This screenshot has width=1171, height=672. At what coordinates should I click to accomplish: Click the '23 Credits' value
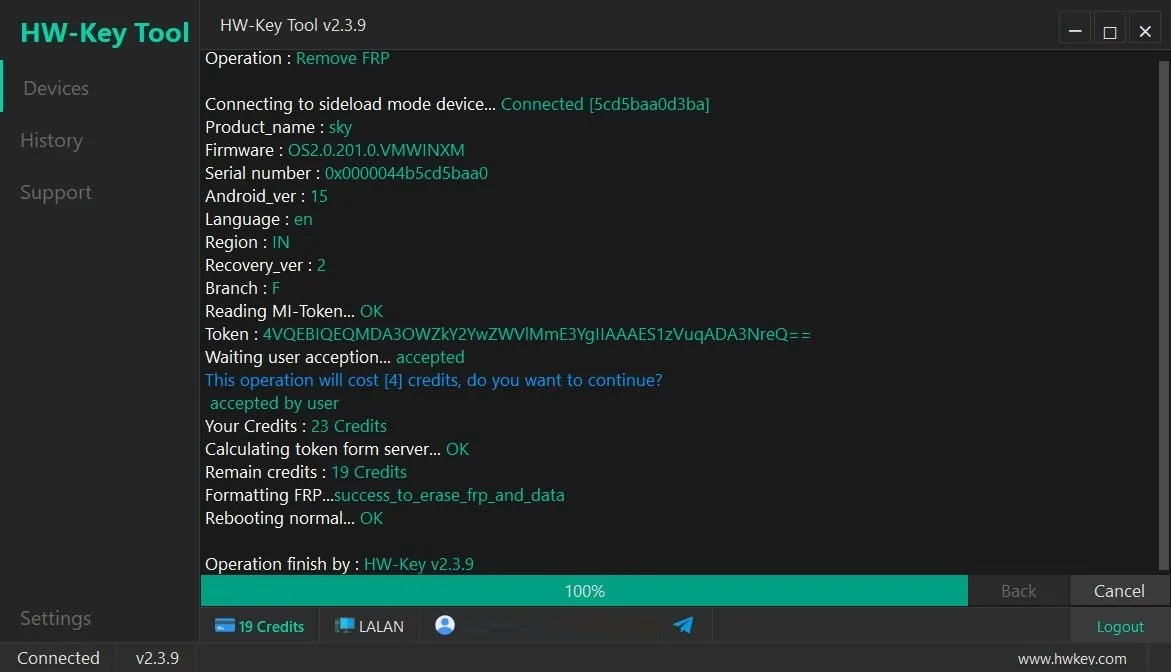(349, 426)
